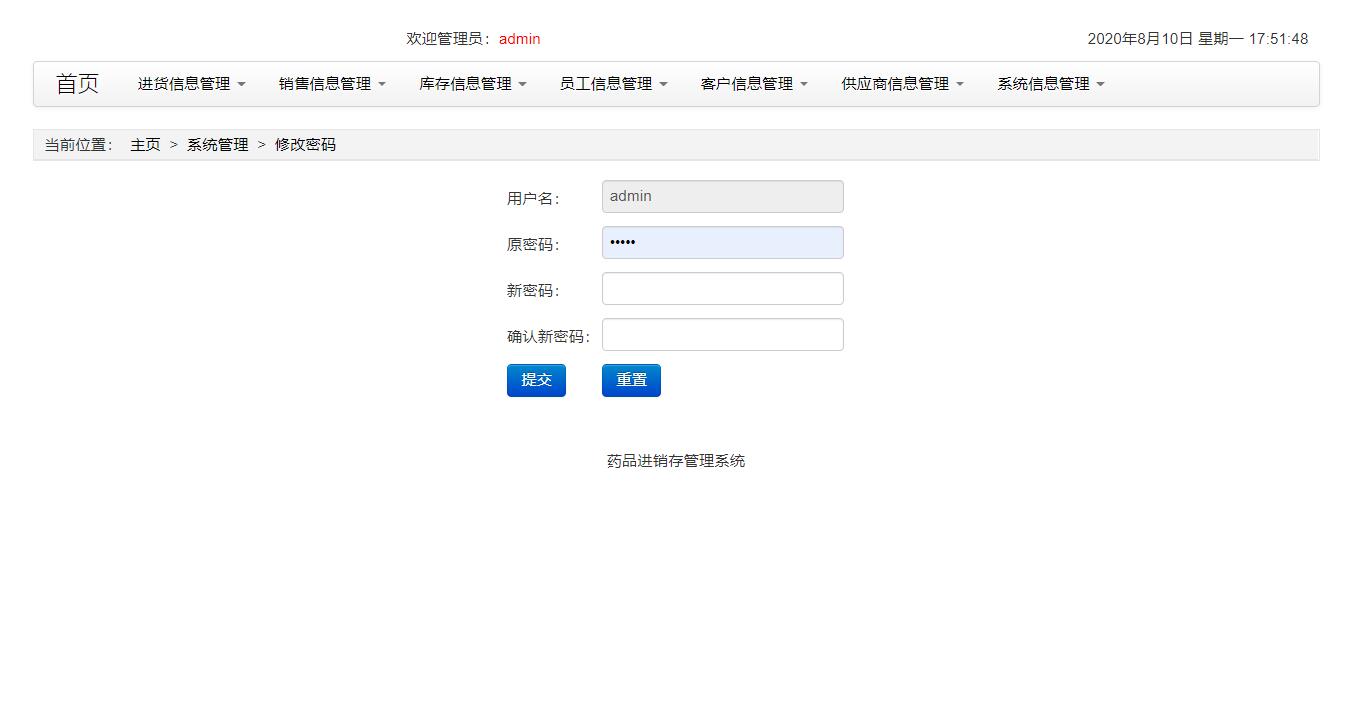Focus the 新密码 input field
1364x726 pixels.
coord(722,288)
